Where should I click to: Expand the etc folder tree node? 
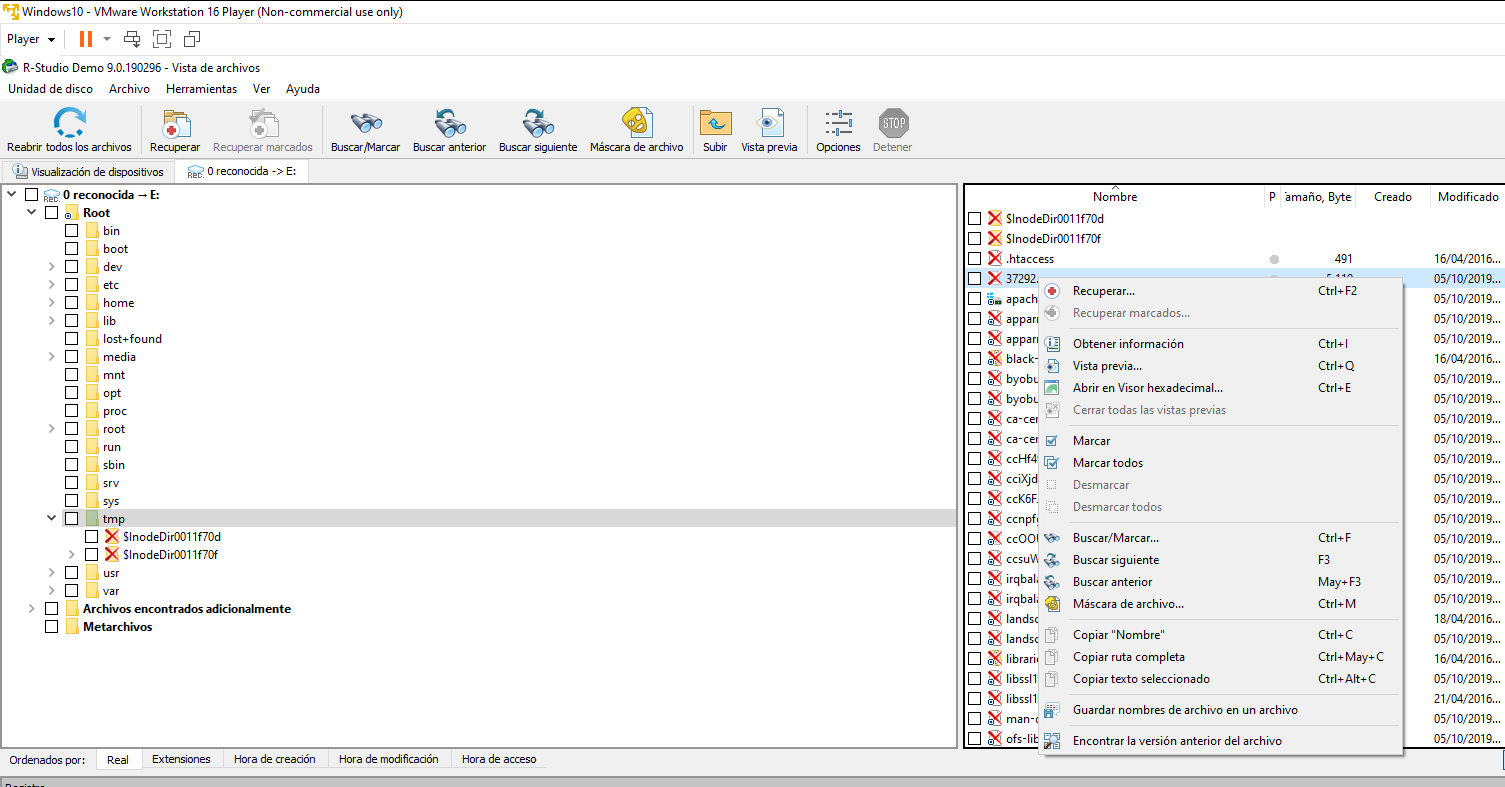click(x=51, y=285)
